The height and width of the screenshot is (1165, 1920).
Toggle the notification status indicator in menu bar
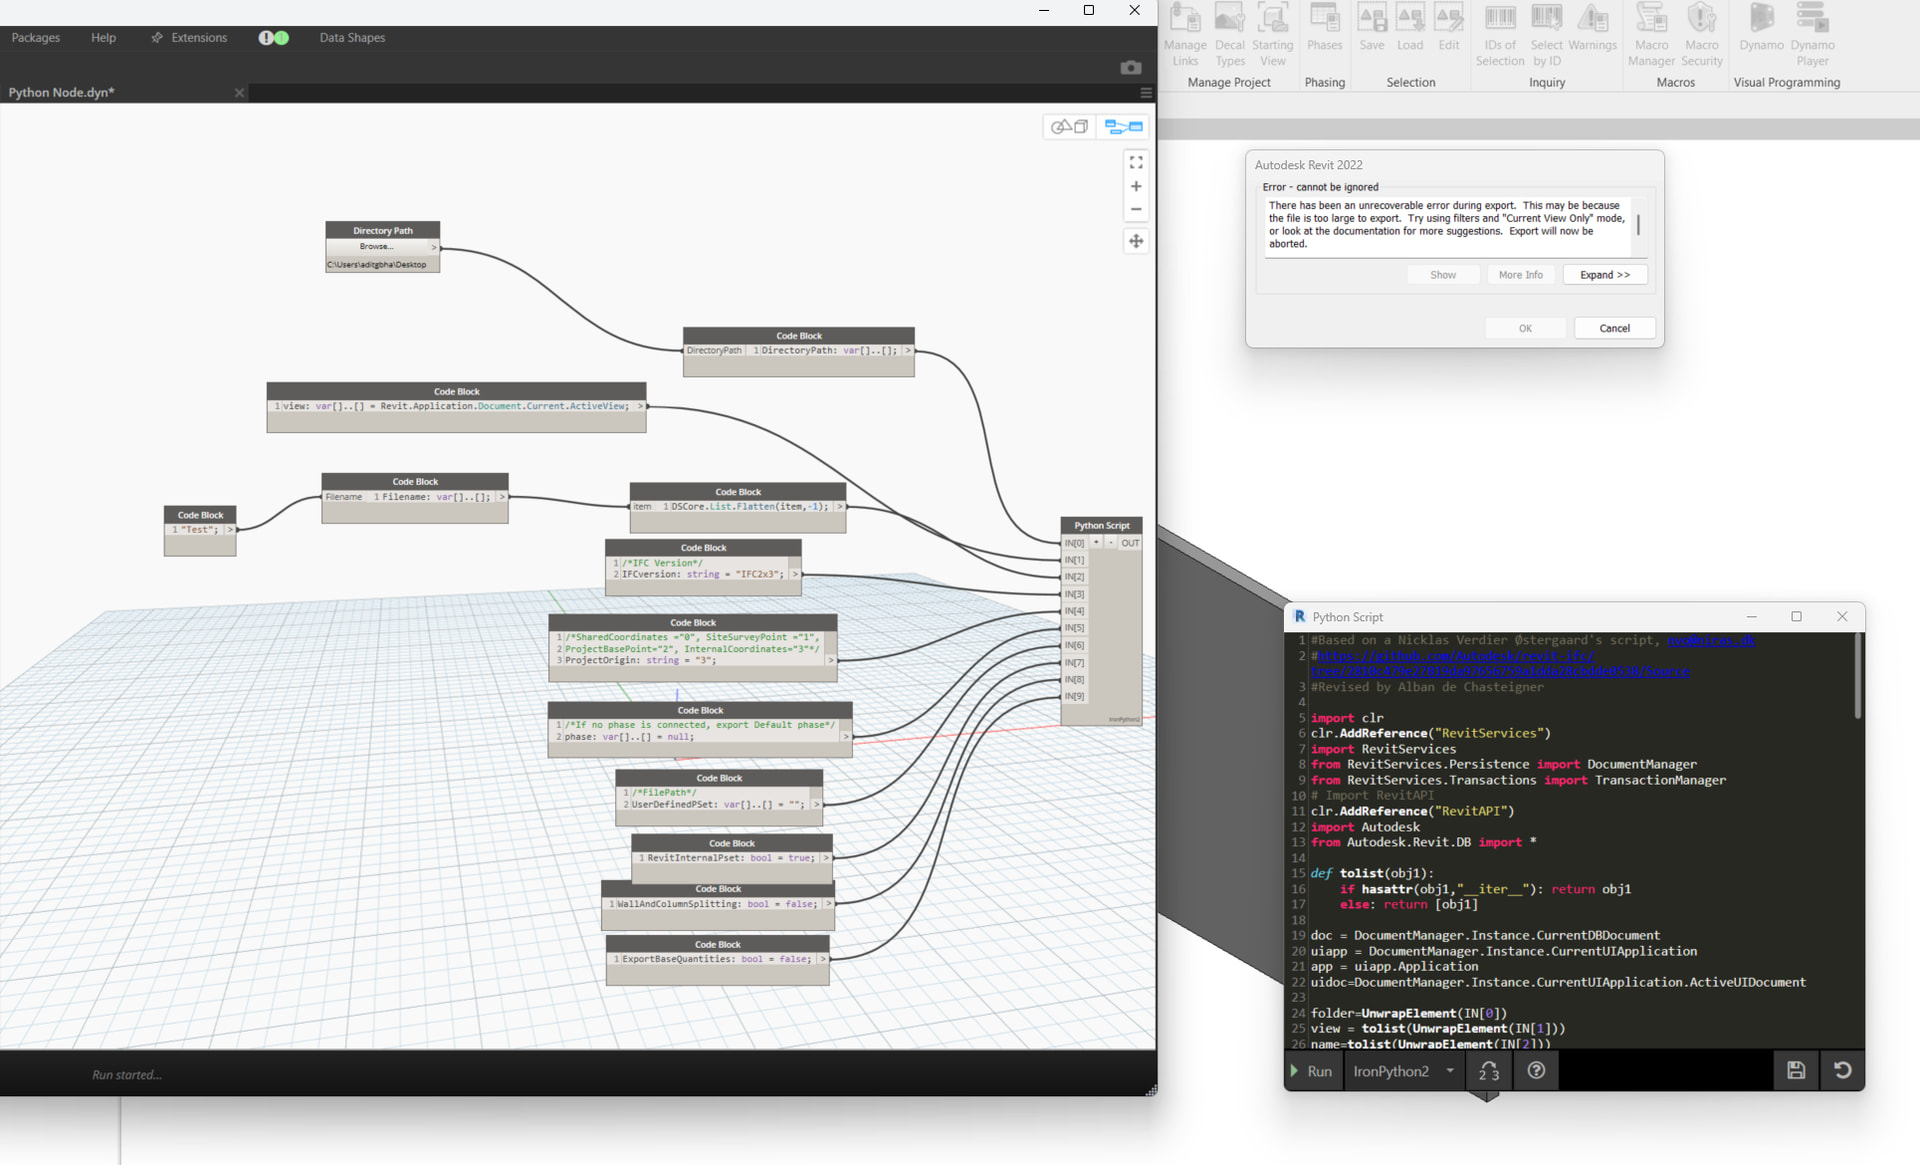tap(273, 38)
